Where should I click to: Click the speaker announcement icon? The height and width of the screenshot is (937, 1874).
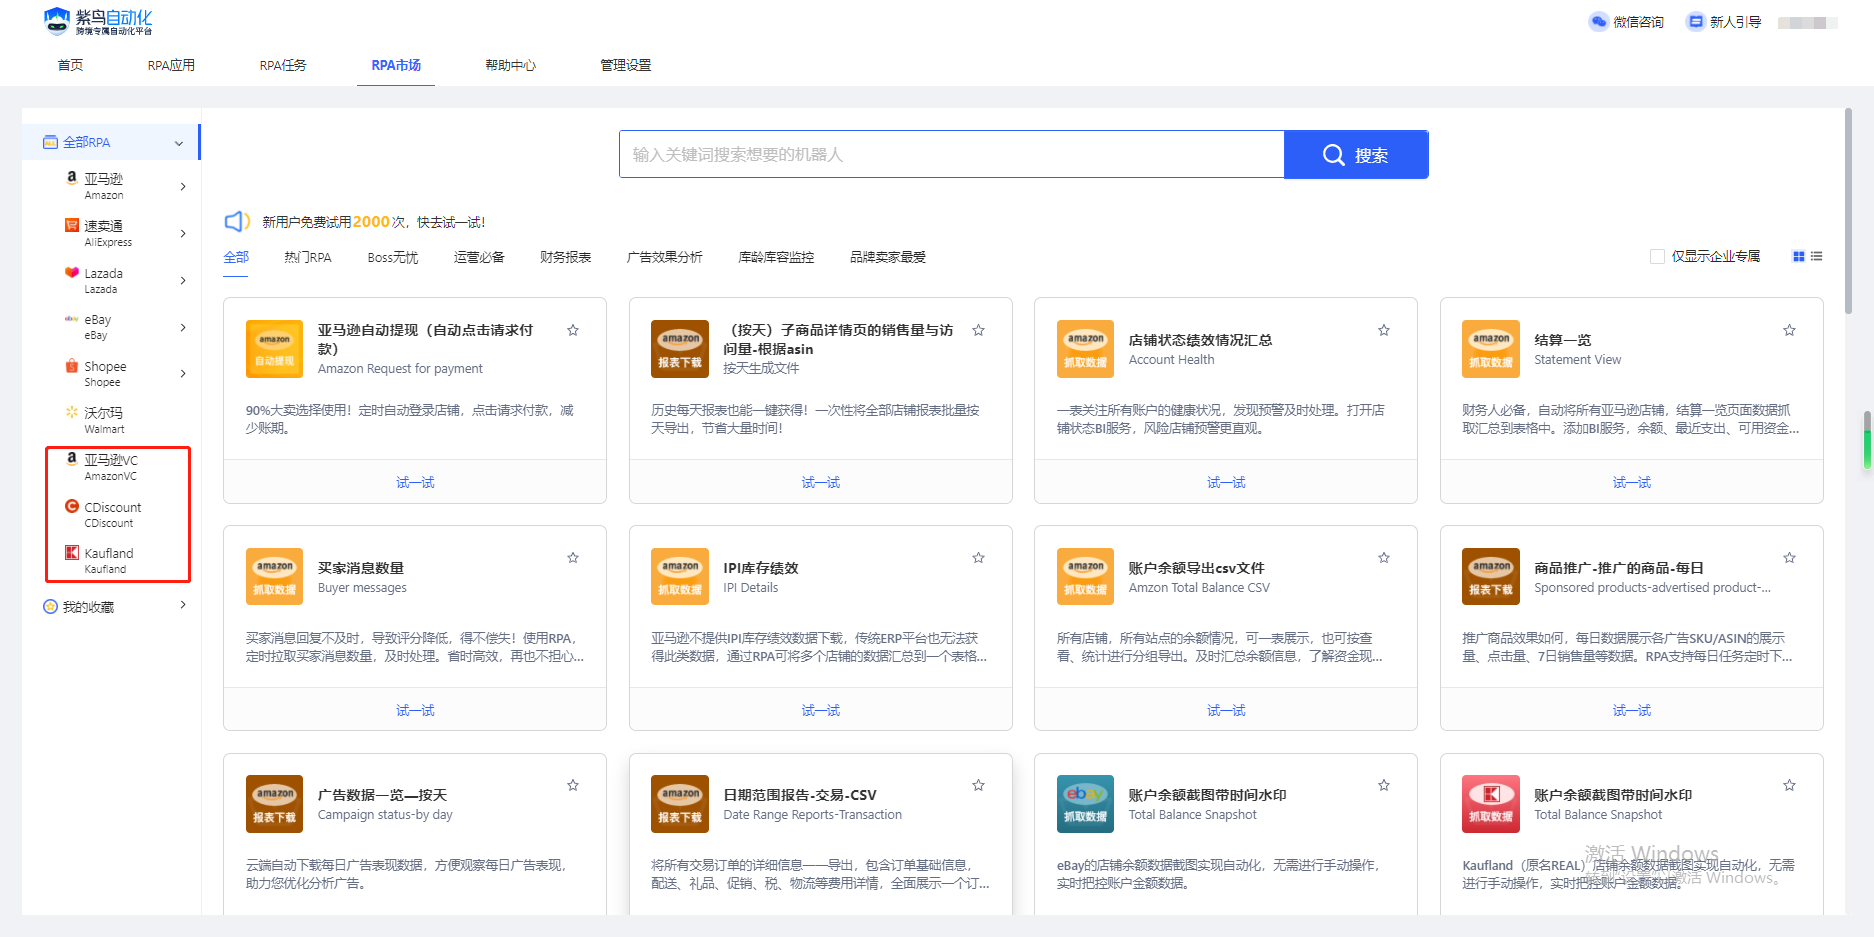click(237, 222)
